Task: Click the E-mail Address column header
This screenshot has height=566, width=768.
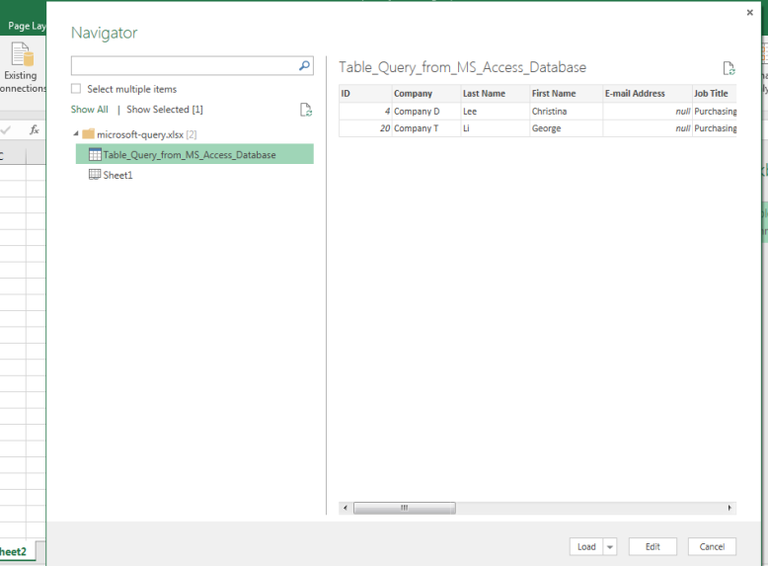Action: coord(647,94)
